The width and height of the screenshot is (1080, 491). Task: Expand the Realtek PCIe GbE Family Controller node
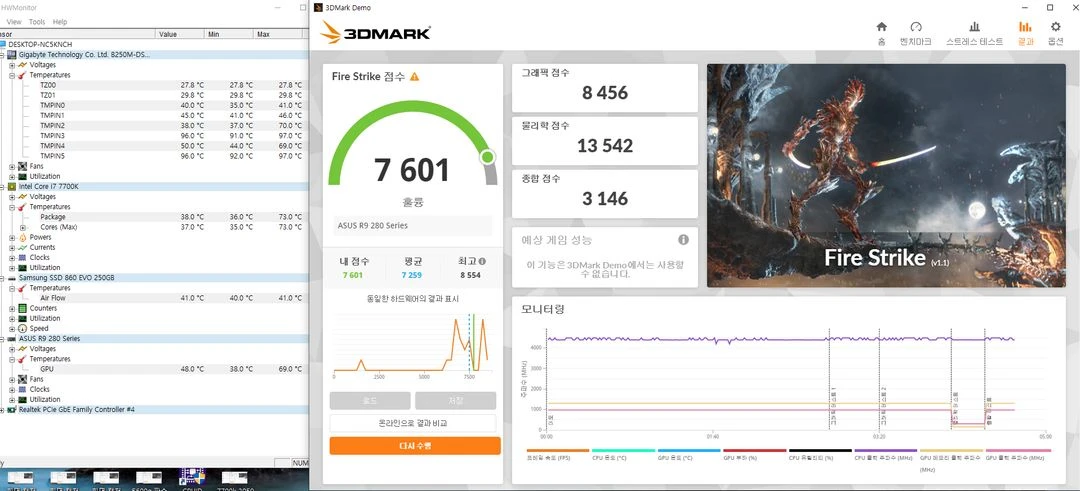3,410
